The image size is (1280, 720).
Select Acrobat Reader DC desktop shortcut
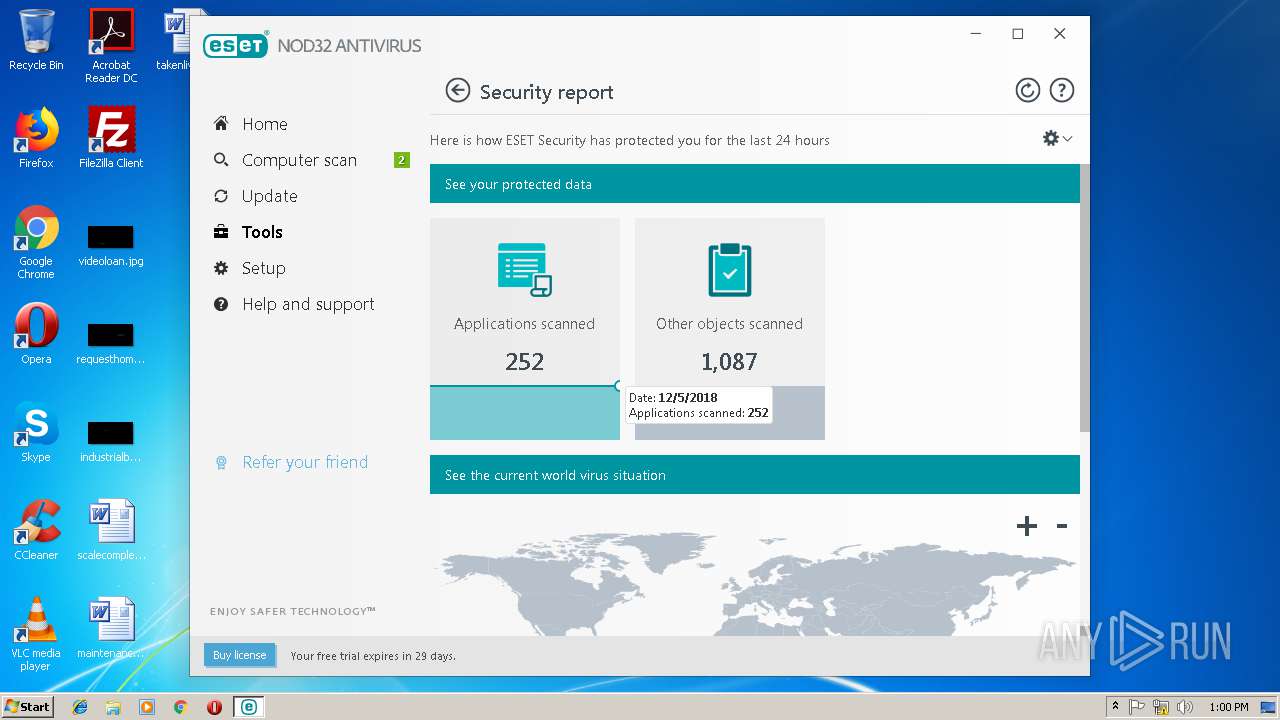[111, 46]
